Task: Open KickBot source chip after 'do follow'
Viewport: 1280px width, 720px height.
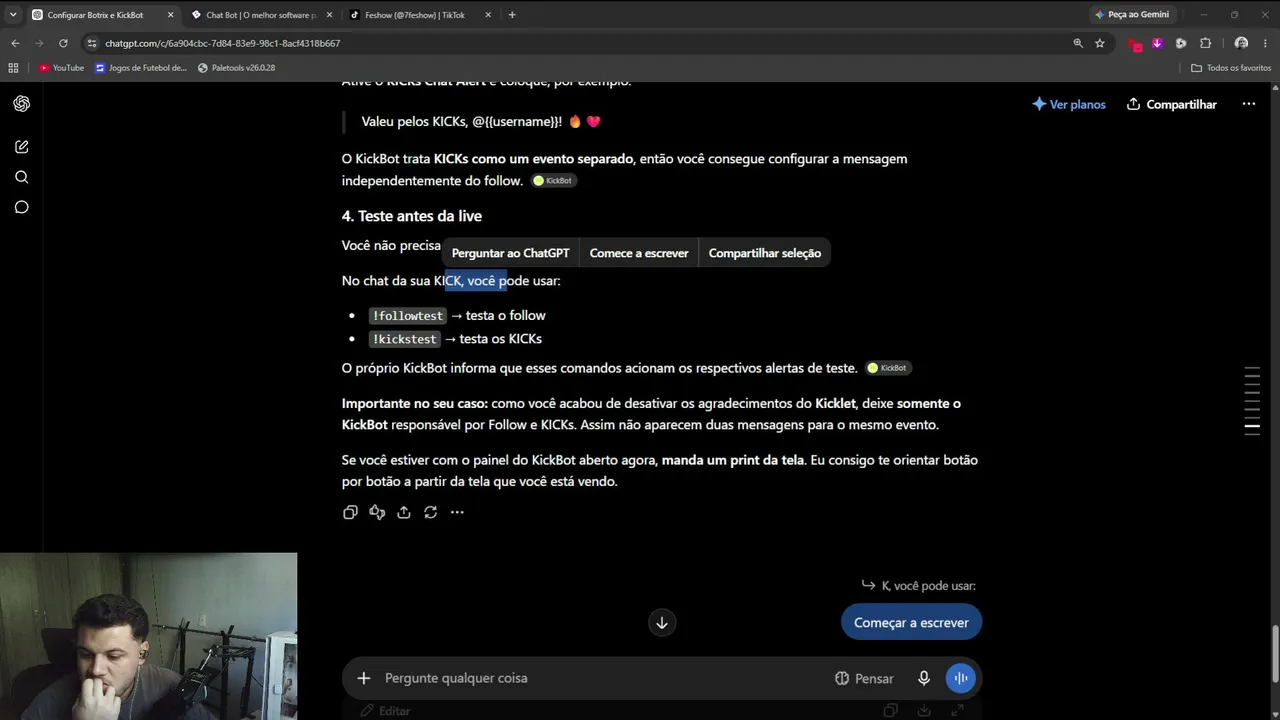Action: point(553,181)
